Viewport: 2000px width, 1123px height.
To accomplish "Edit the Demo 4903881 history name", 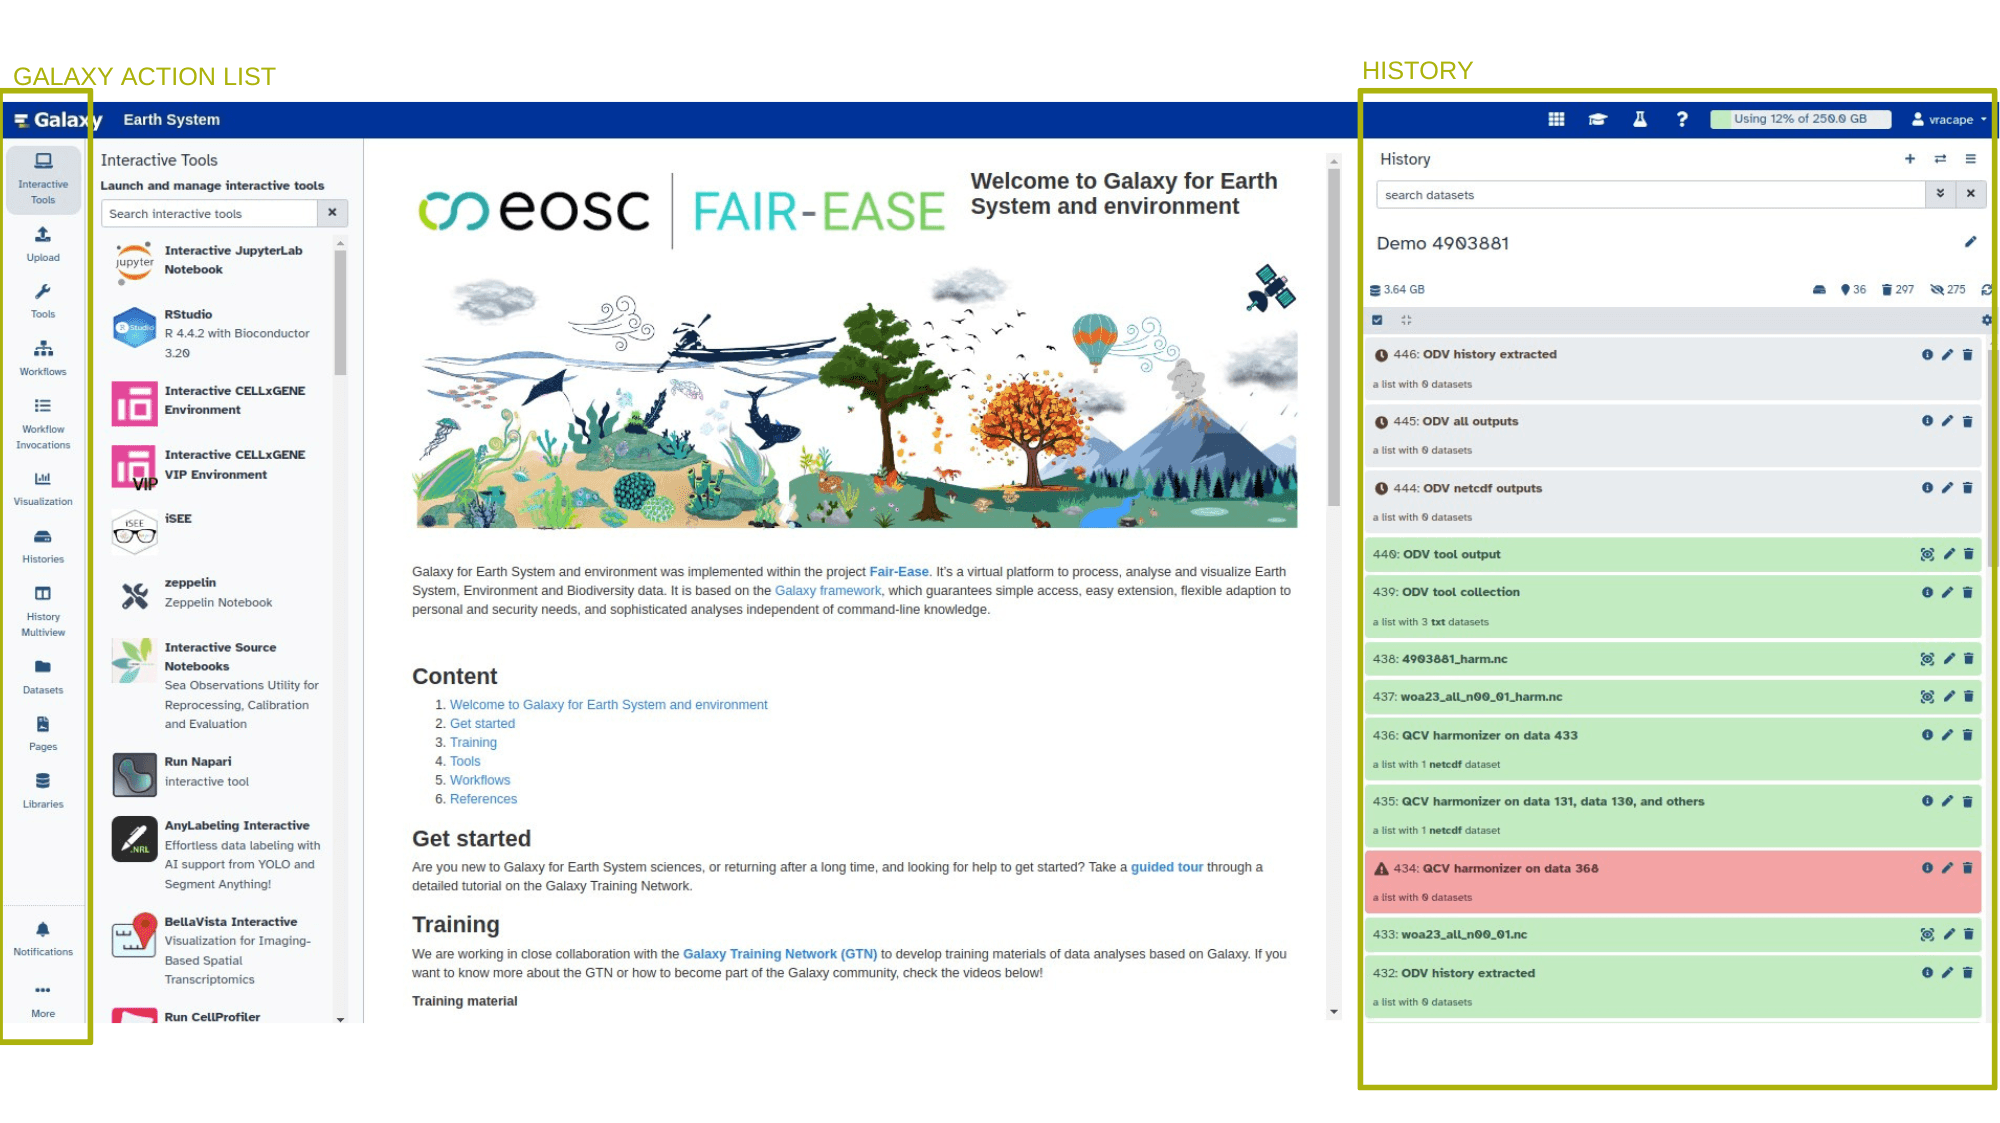I will tap(1970, 242).
